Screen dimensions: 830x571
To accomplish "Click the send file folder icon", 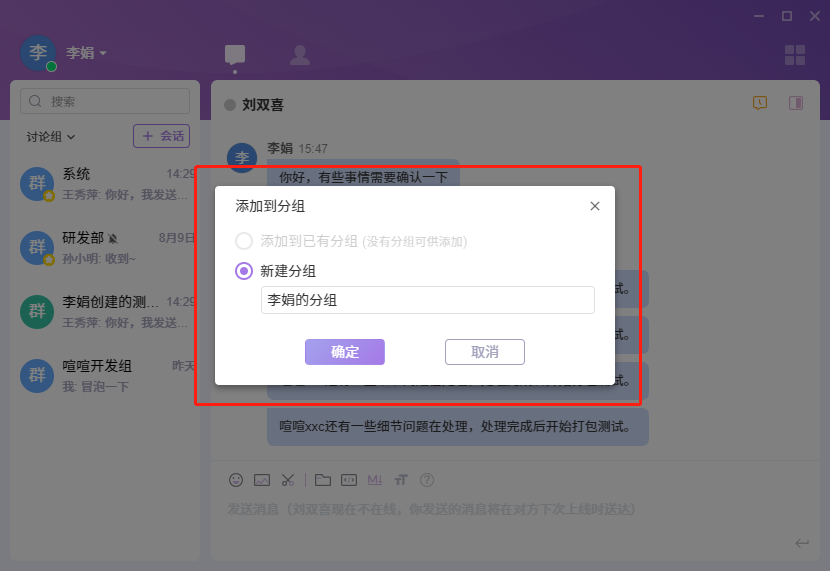I will (323, 480).
